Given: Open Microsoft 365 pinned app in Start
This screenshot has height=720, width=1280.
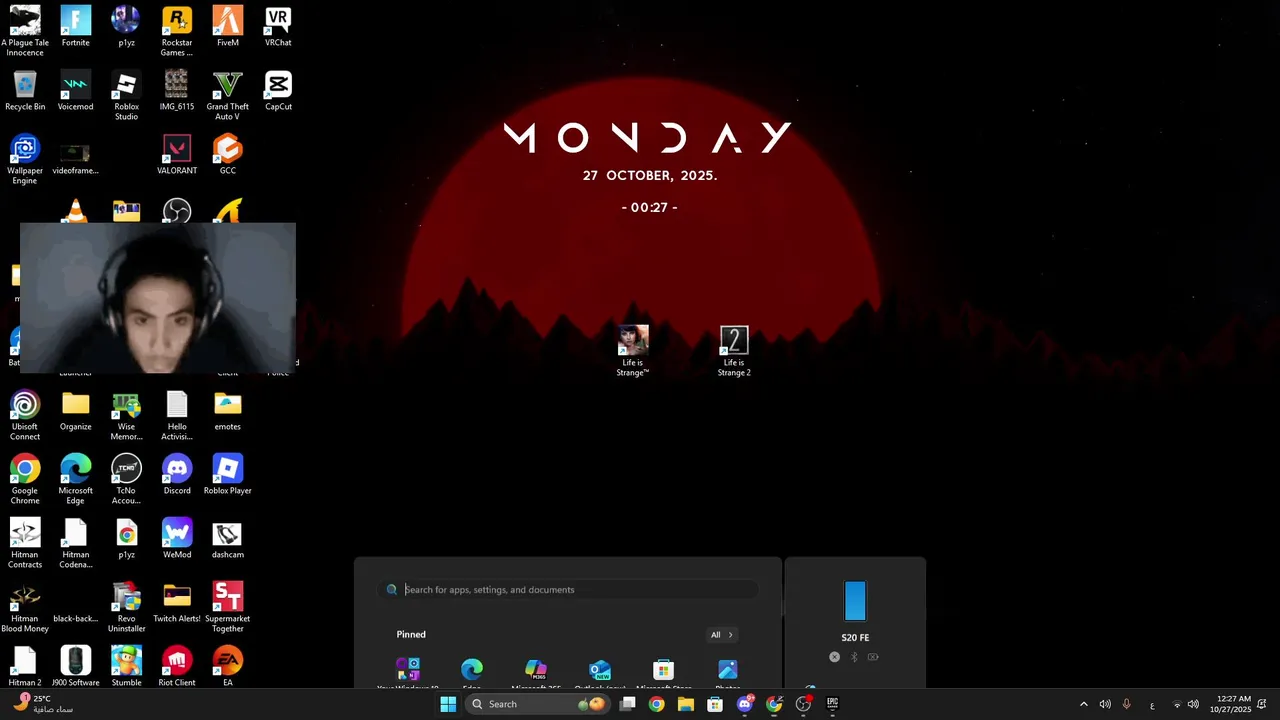Looking at the screenshot, I should 536,673.
